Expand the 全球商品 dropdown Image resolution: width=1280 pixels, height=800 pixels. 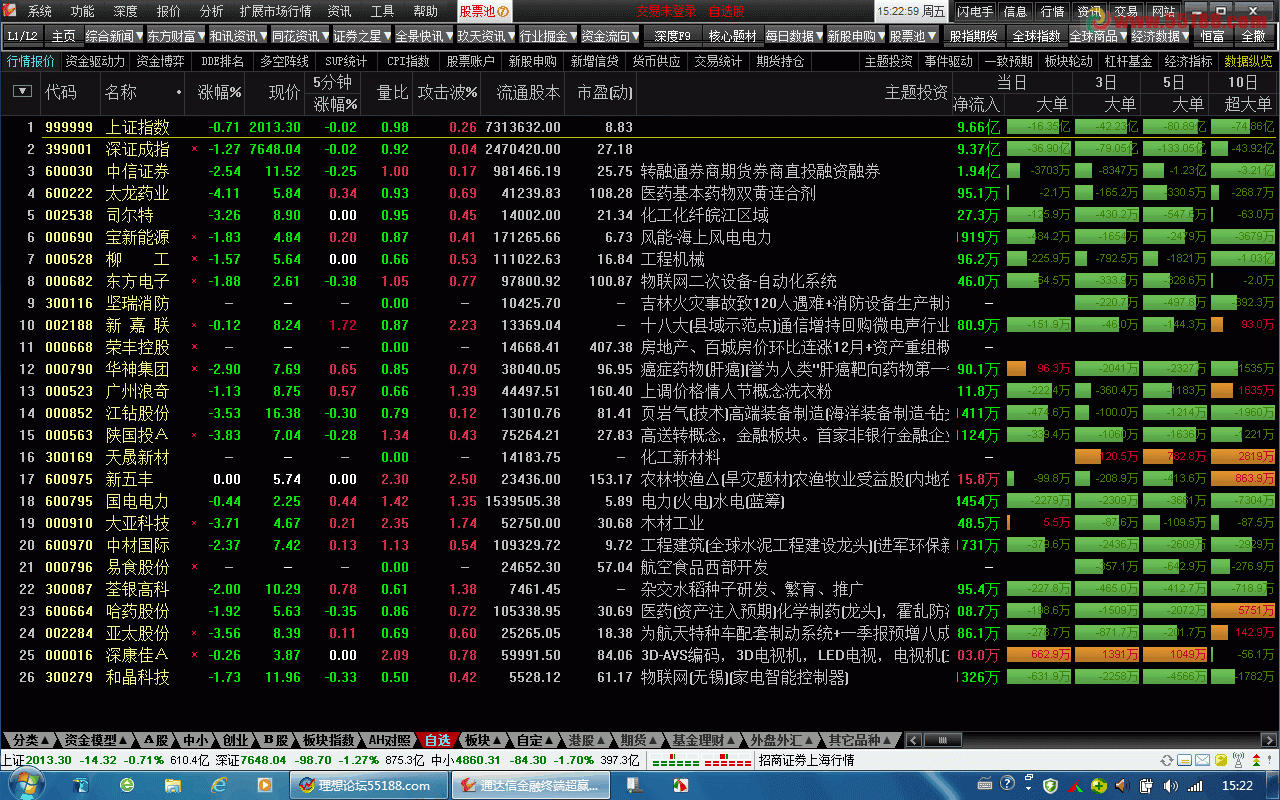point(1123,36)
